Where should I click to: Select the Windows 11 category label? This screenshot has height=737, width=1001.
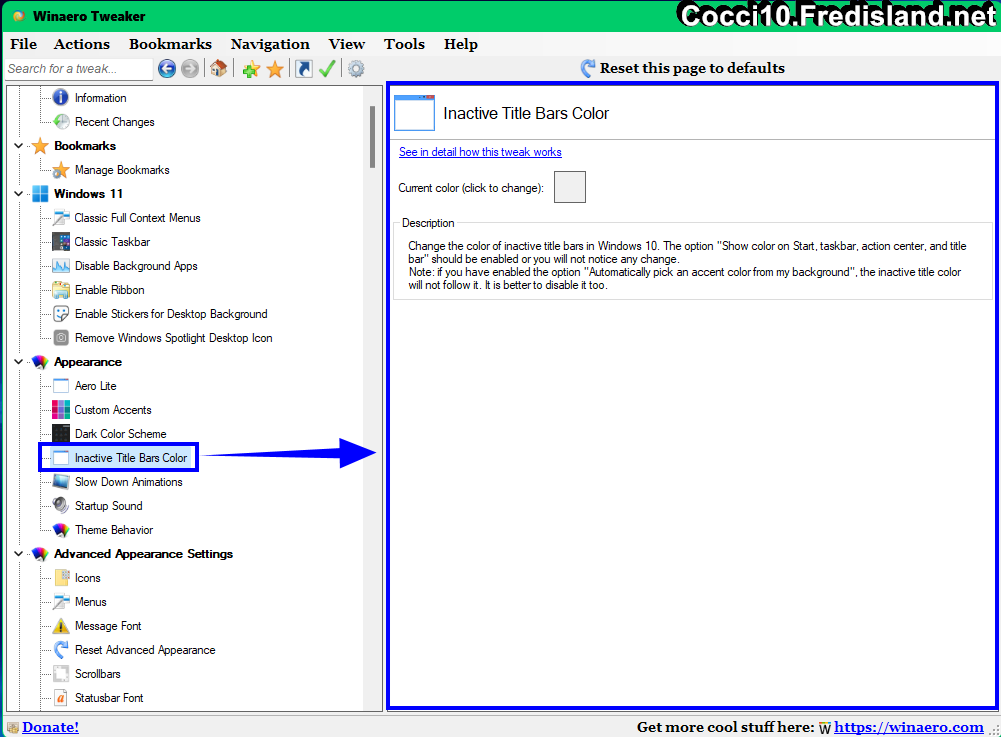click(88, 194)
